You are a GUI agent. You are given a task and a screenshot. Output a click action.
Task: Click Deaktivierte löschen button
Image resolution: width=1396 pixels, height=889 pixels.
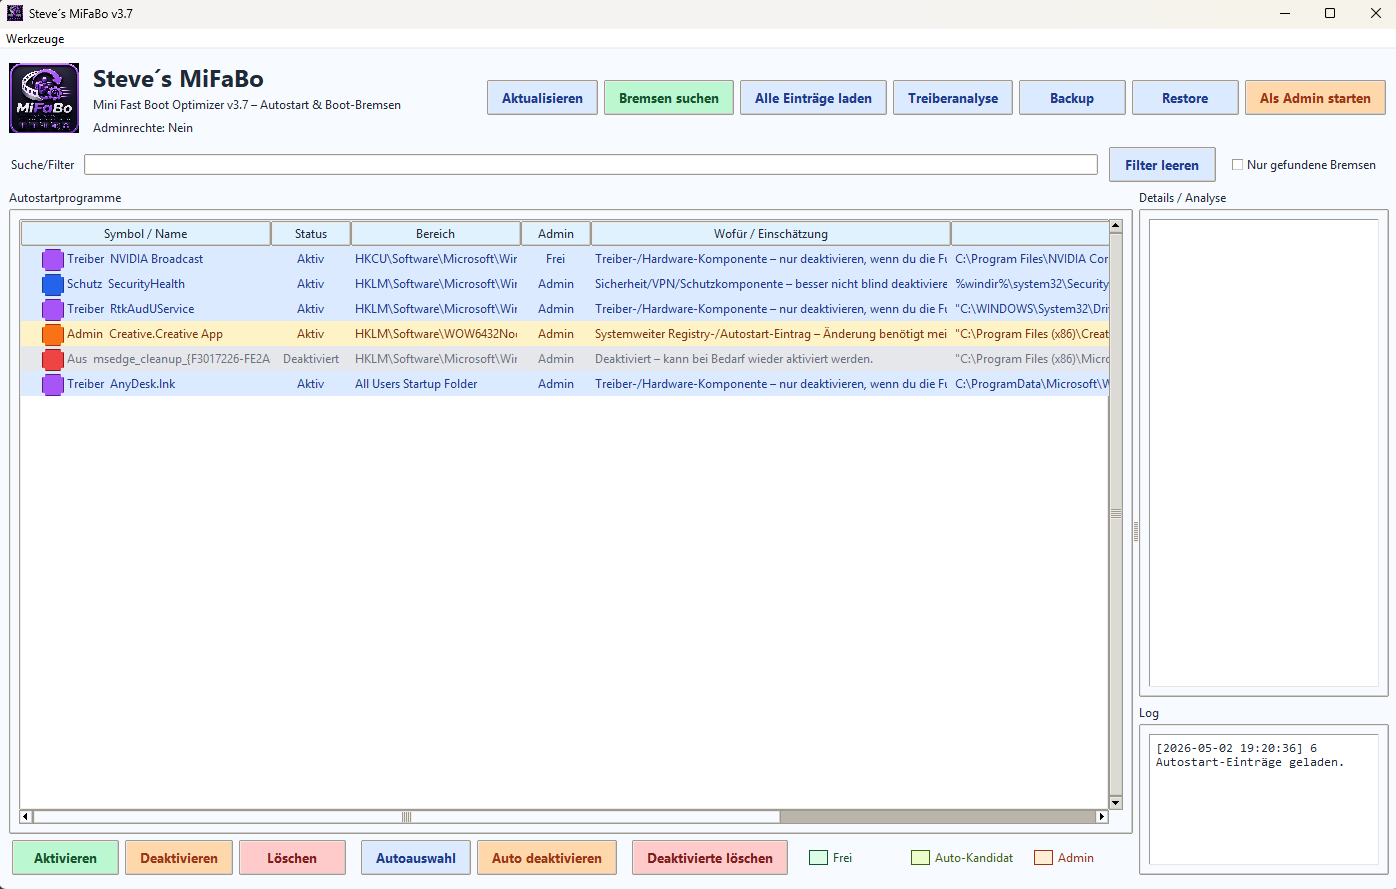click(710, 858)
